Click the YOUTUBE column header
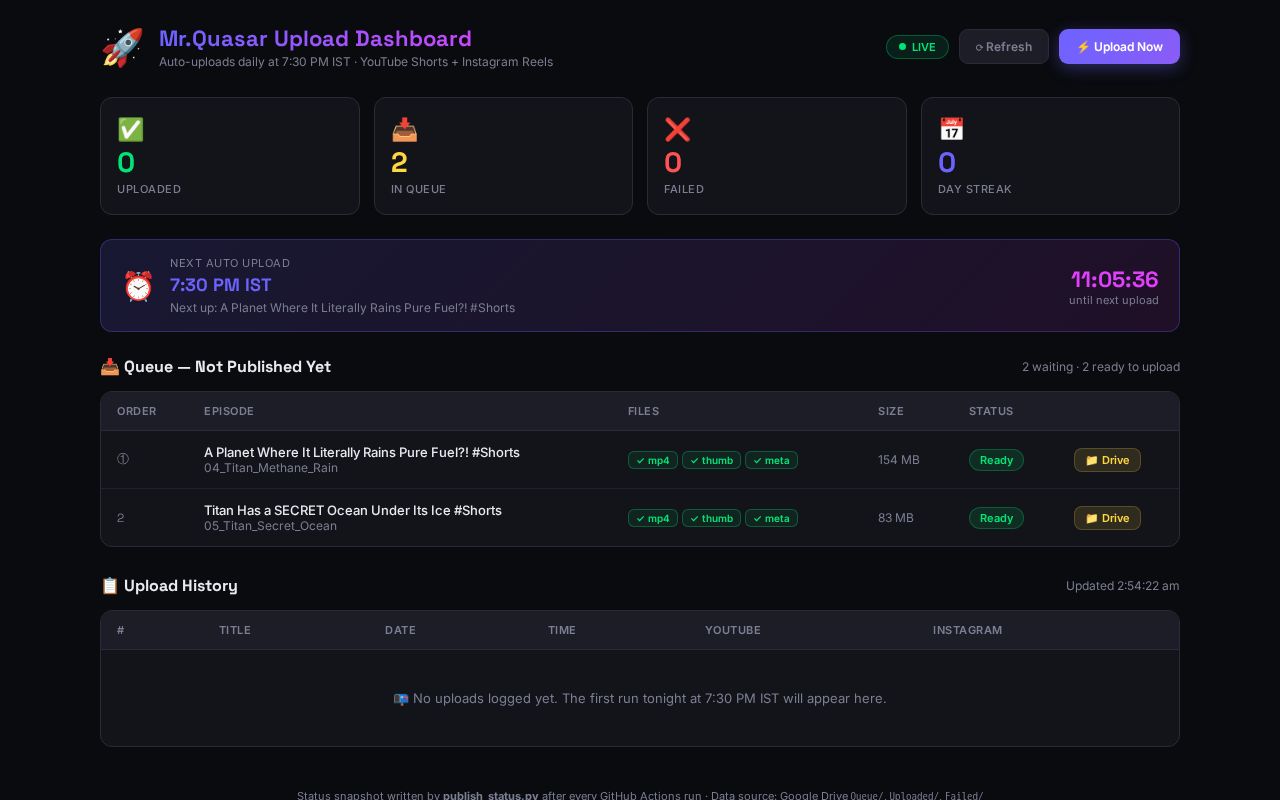The width and height of the screenshot is (1280, 800). 733,630
